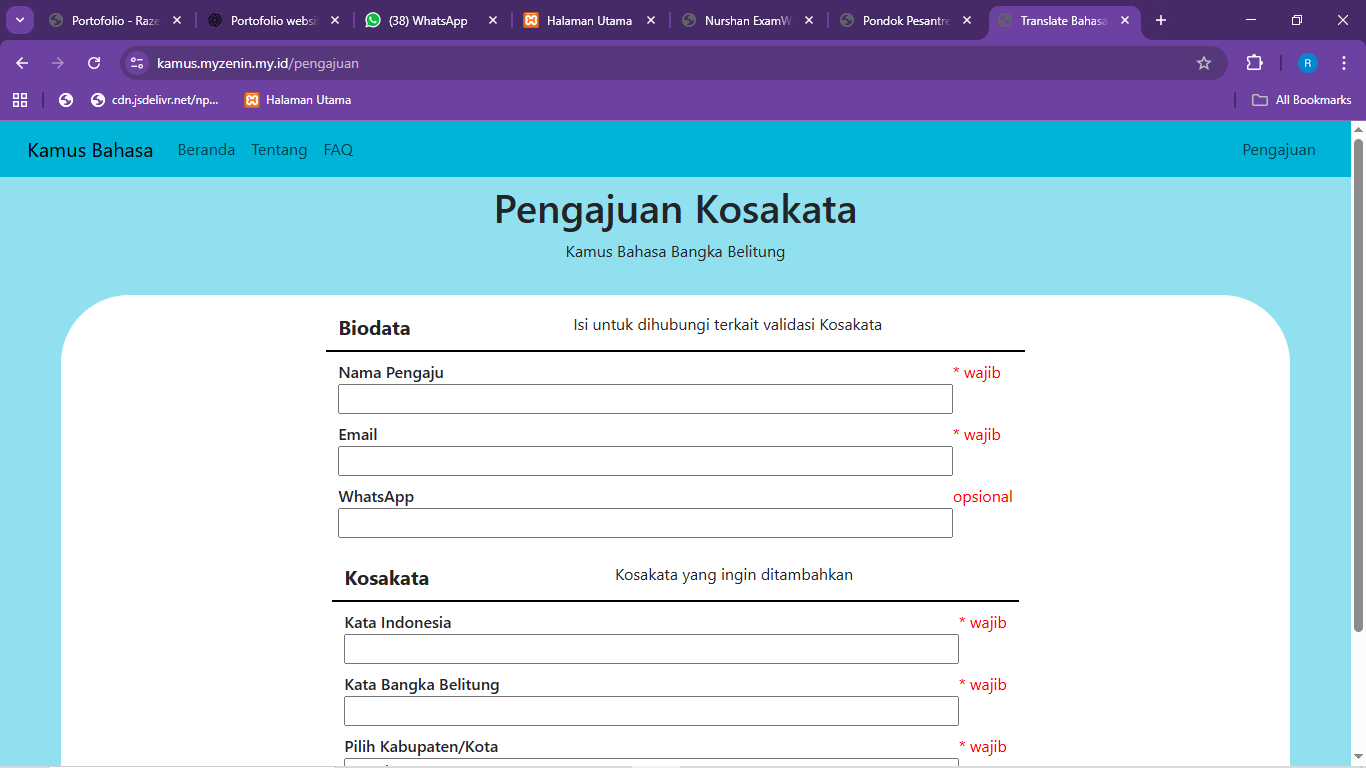Click the new tab plus button
This screenshot has width=1366, height=768.
1160,20
